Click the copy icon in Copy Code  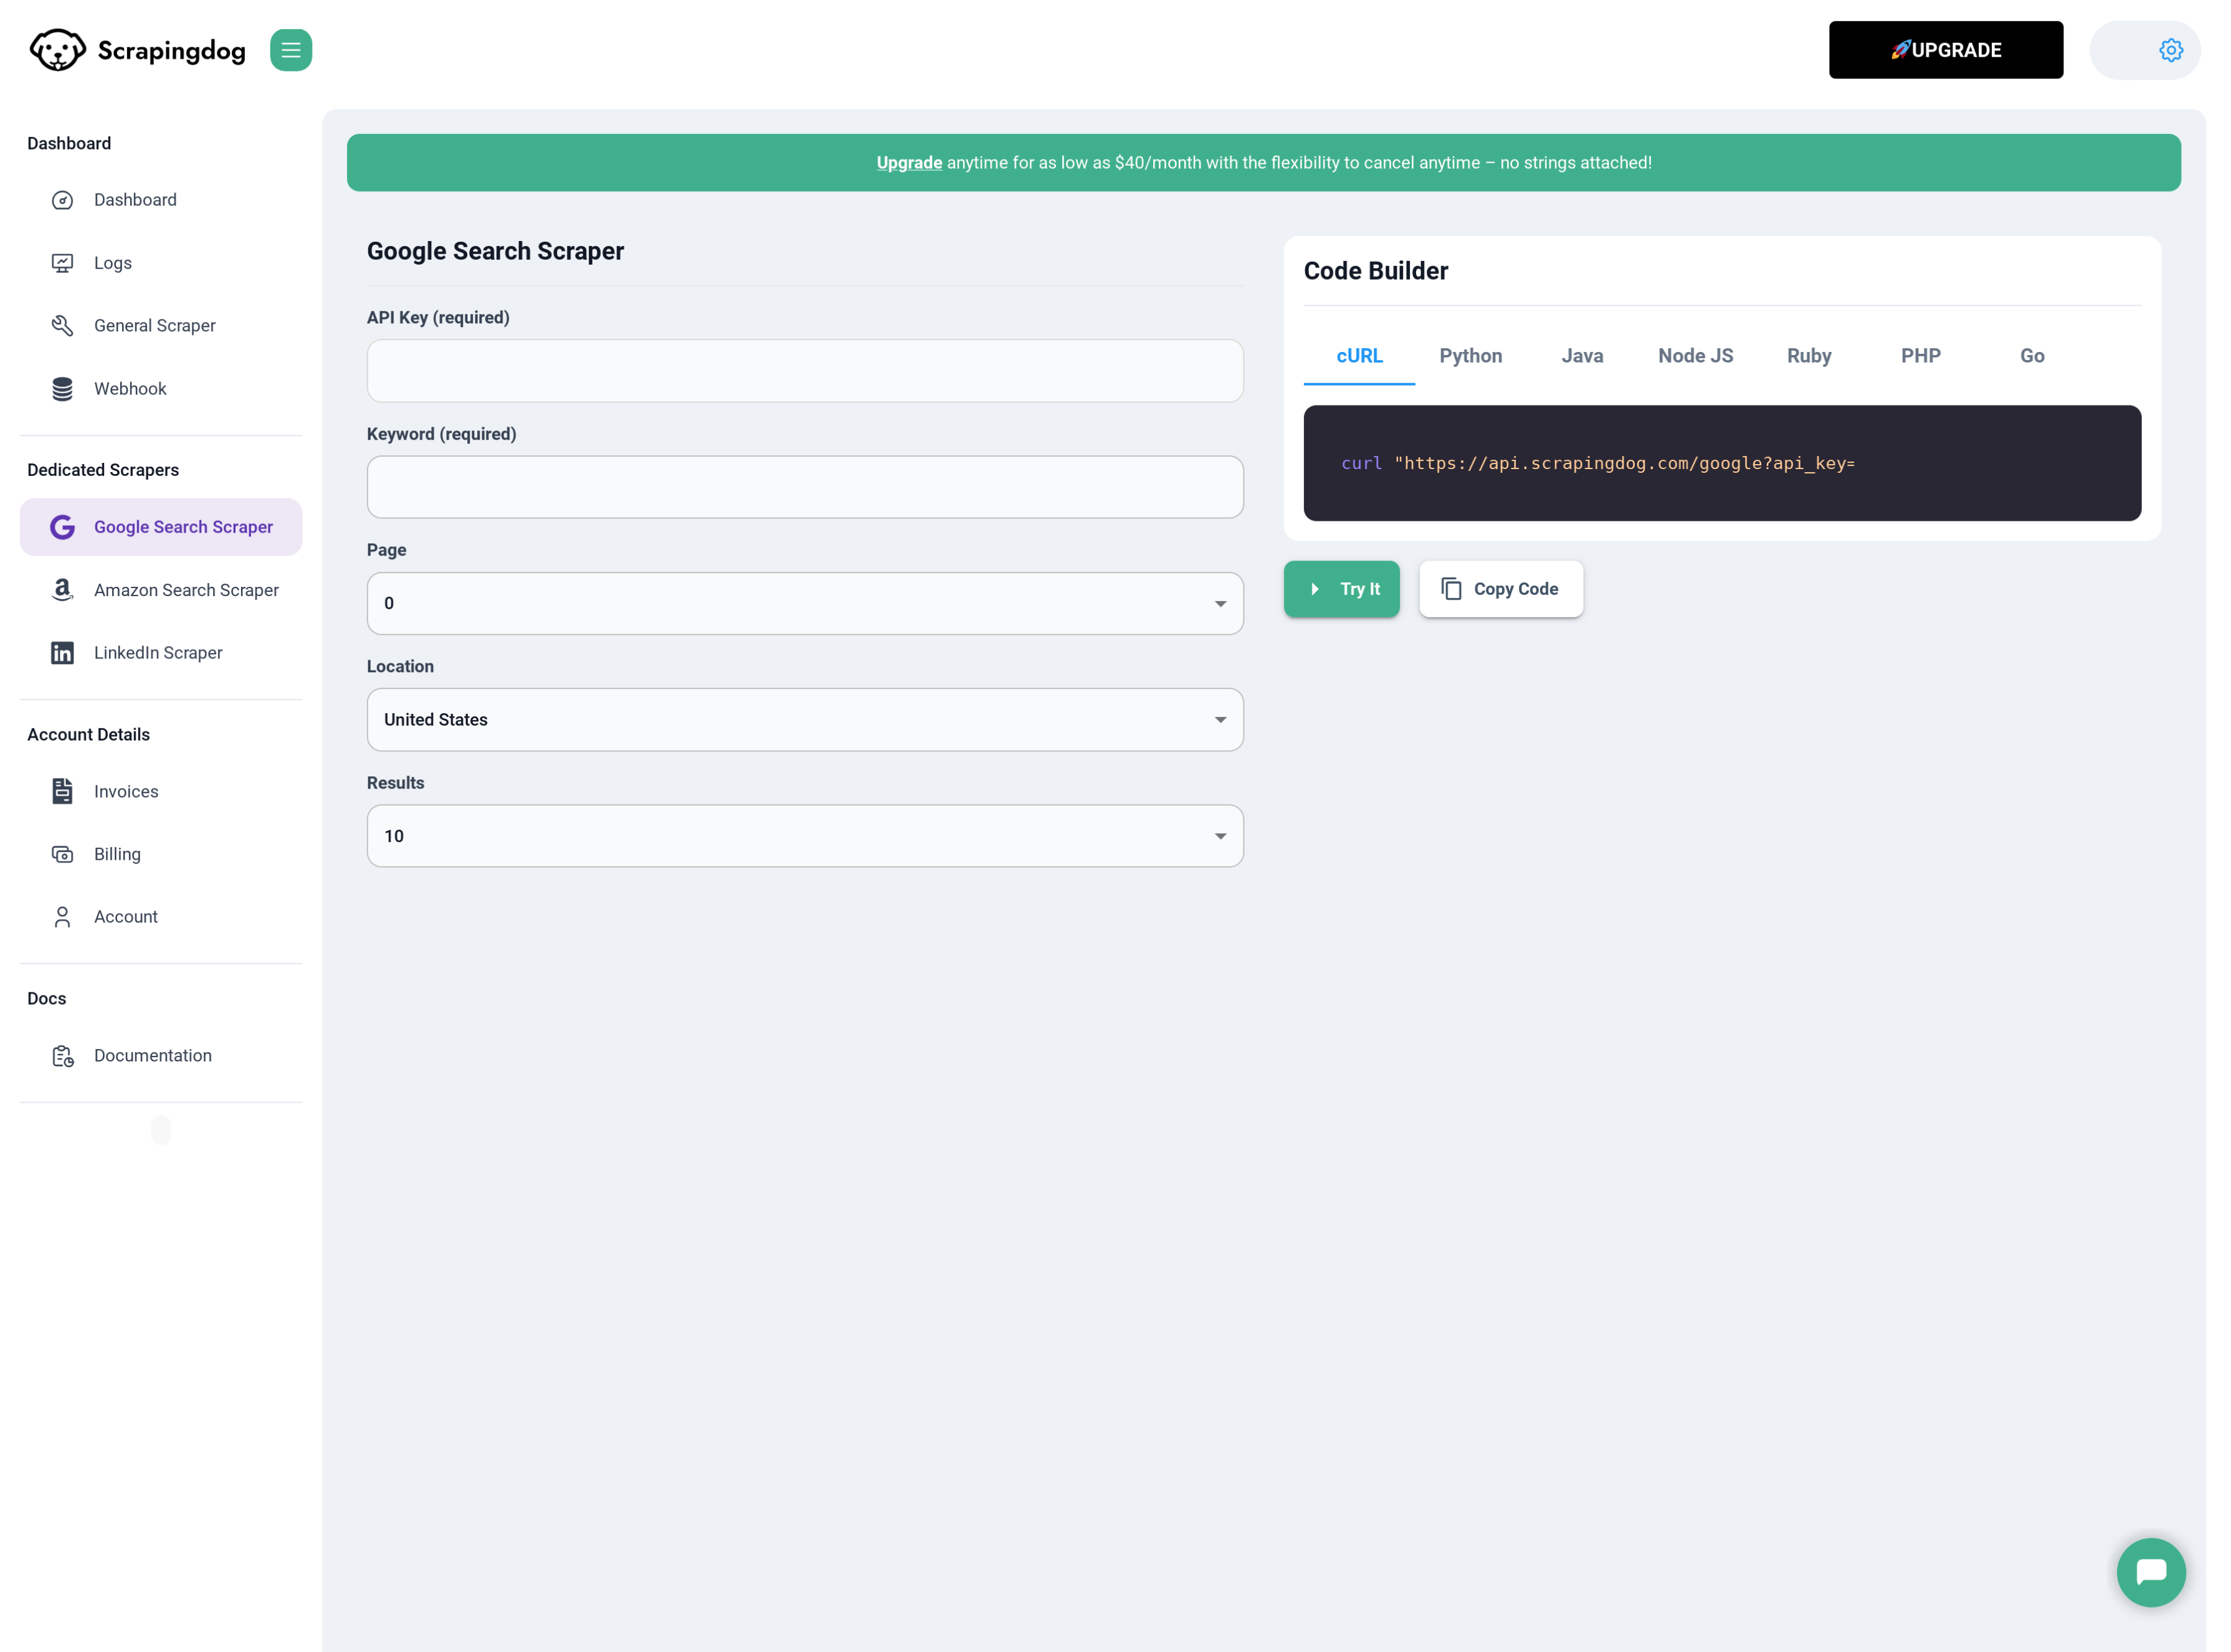tap(1451, 589)
